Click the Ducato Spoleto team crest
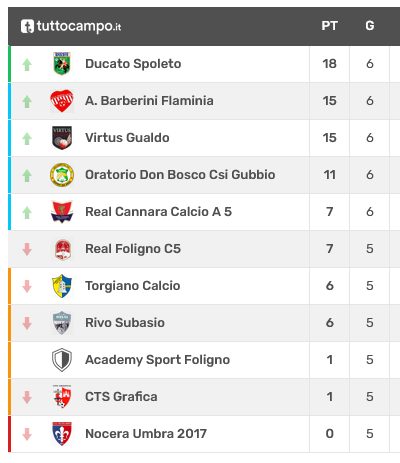 [62, 63]
